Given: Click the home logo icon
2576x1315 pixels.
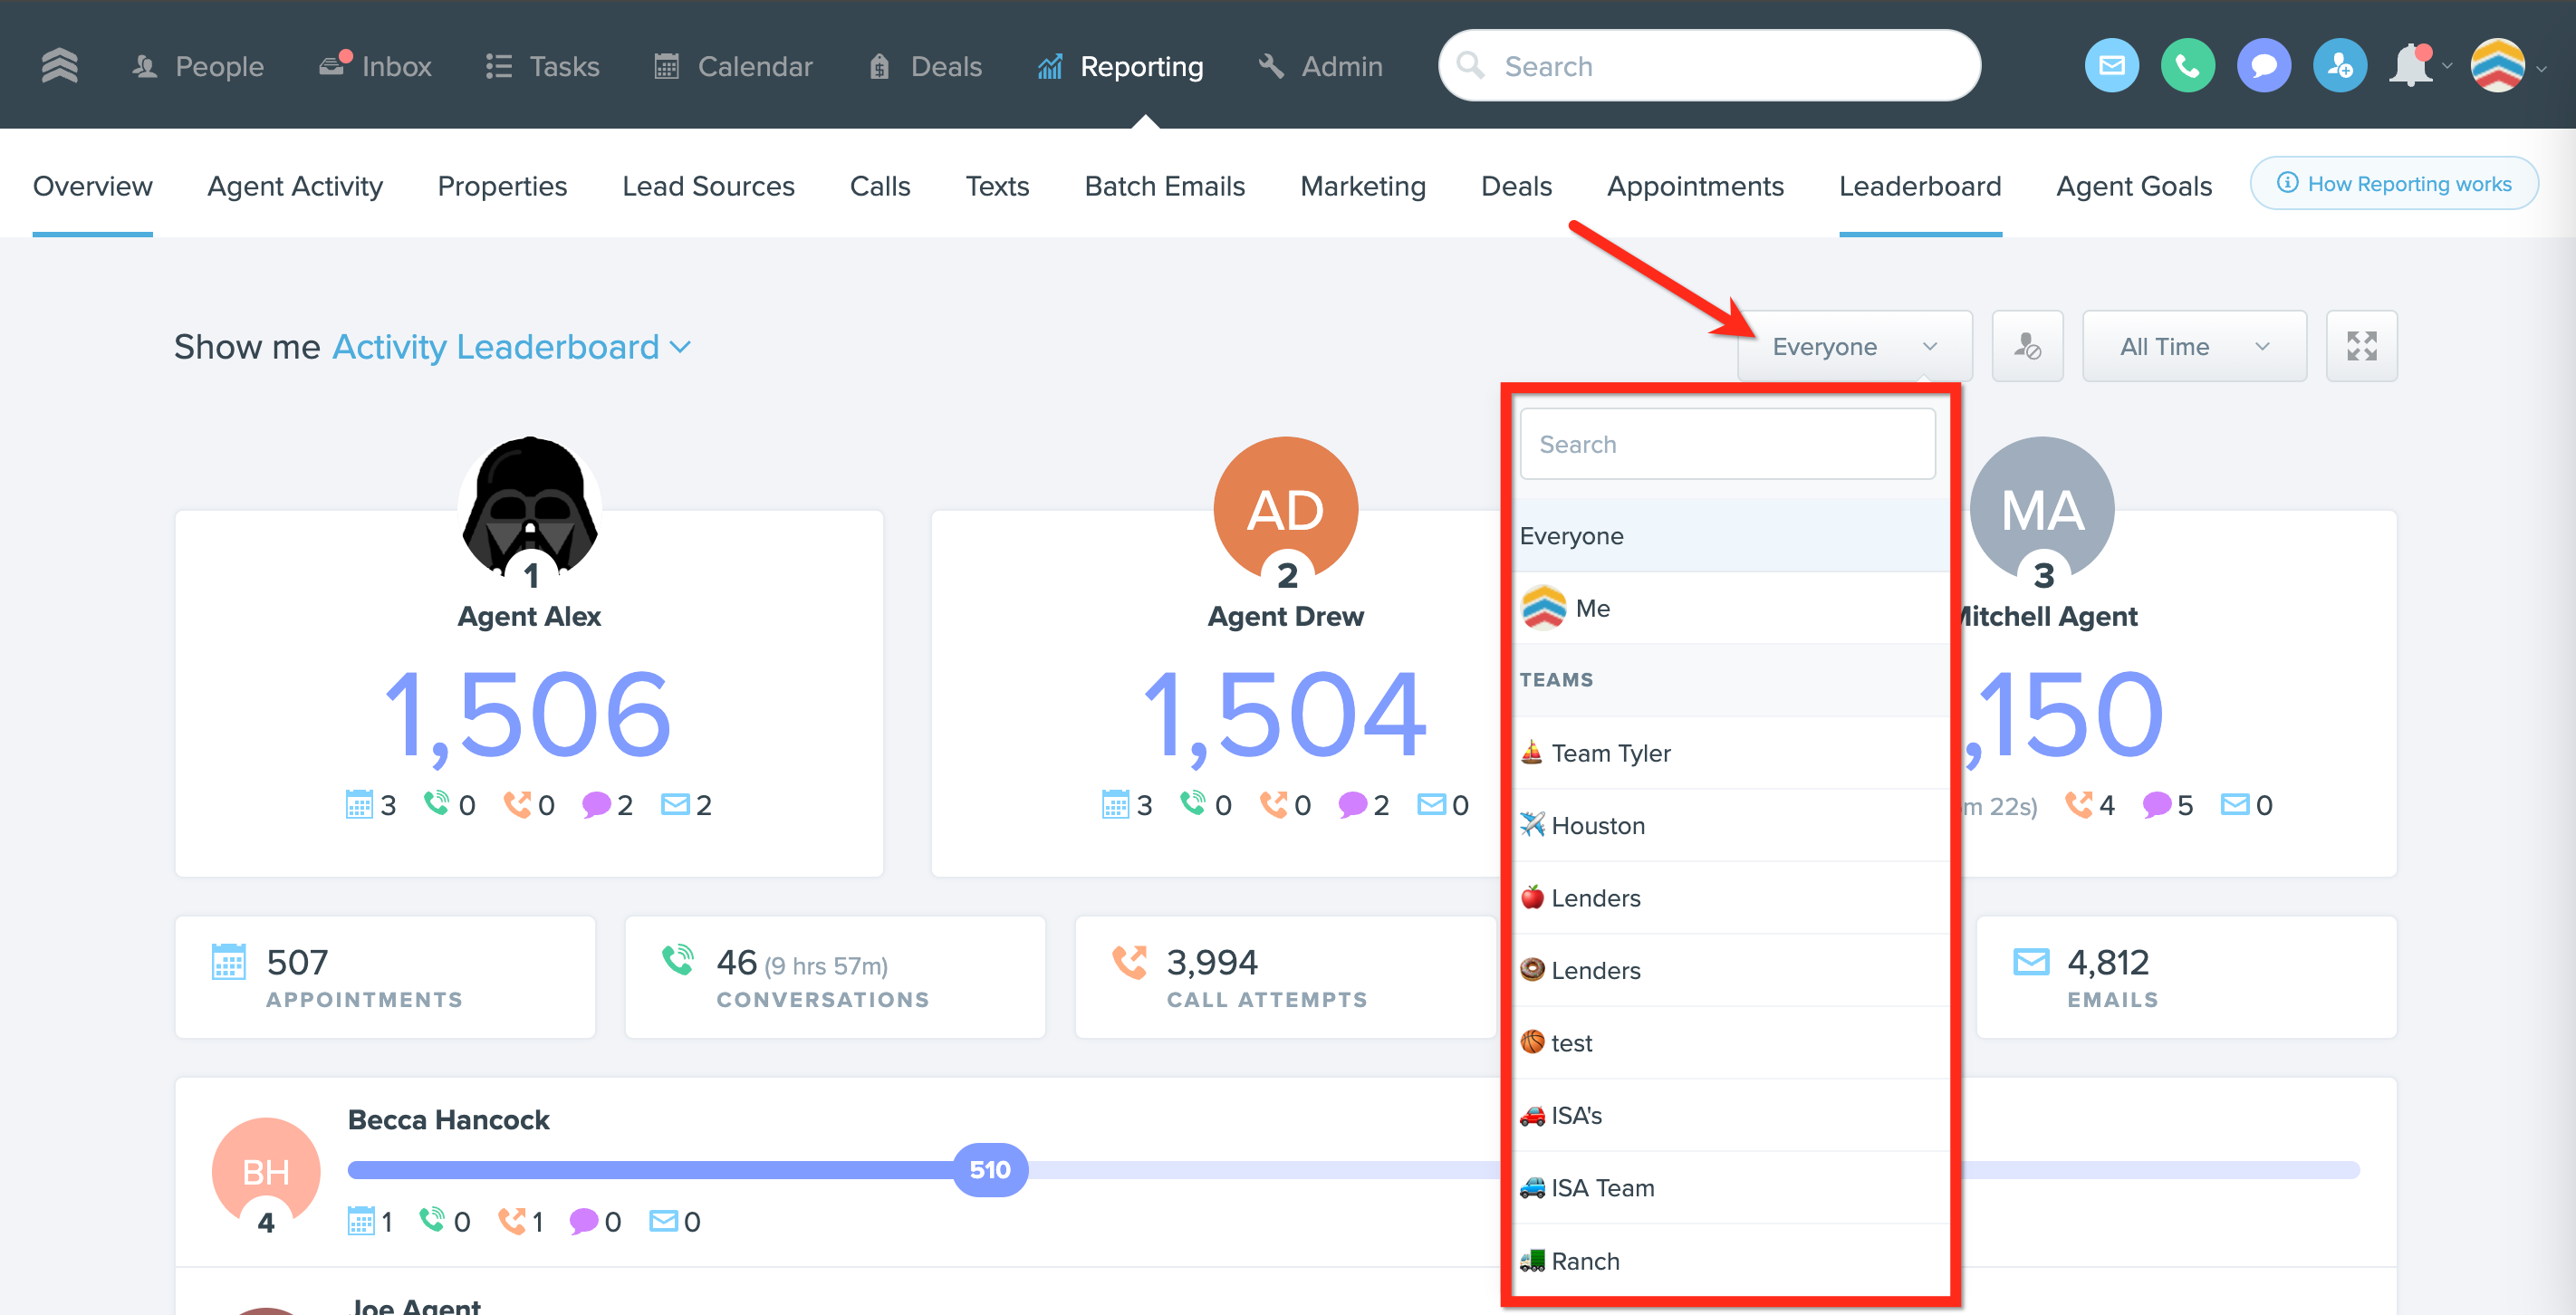Looking at the screenshot, I should (59, 66).
